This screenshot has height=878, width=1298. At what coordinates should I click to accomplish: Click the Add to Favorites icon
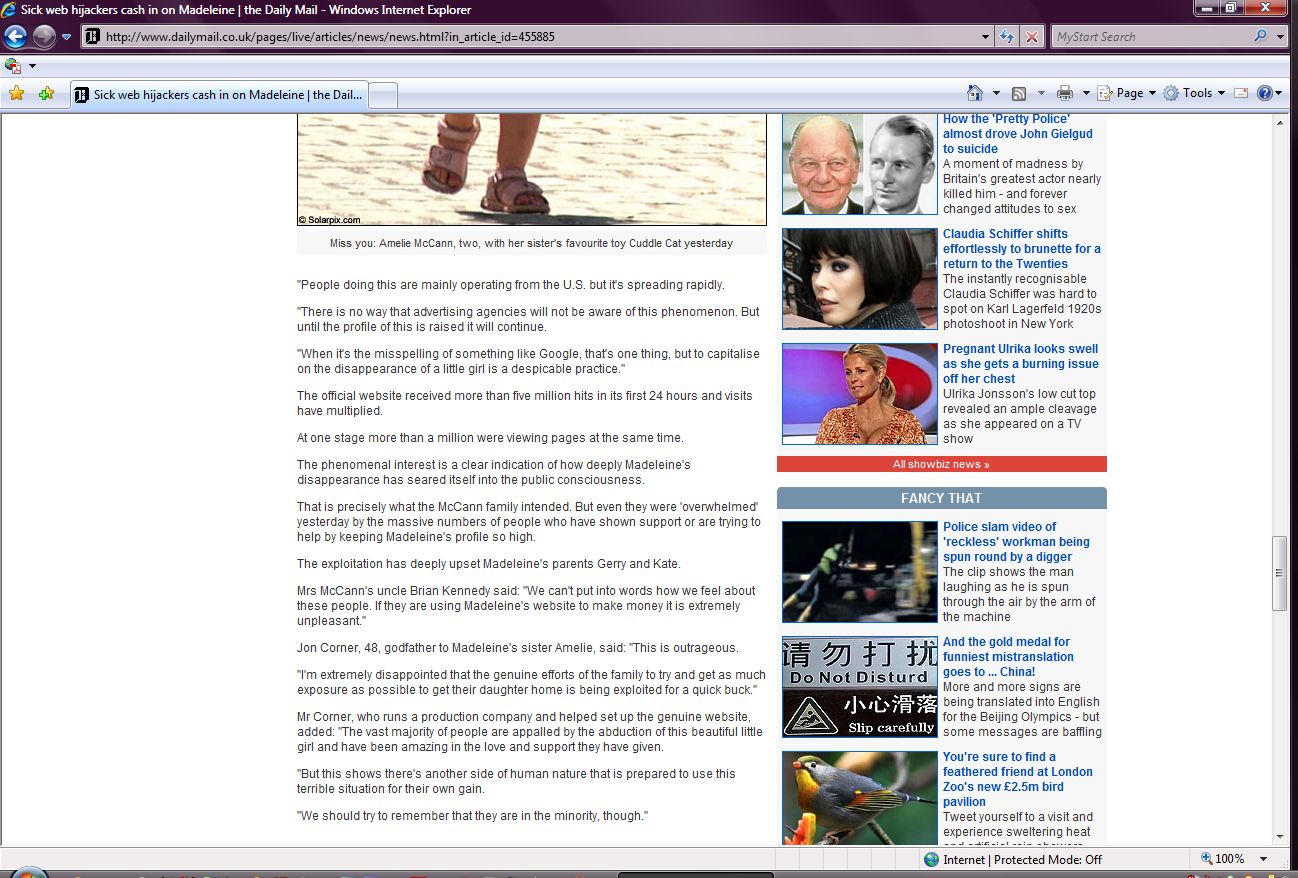tap(46, 94)
